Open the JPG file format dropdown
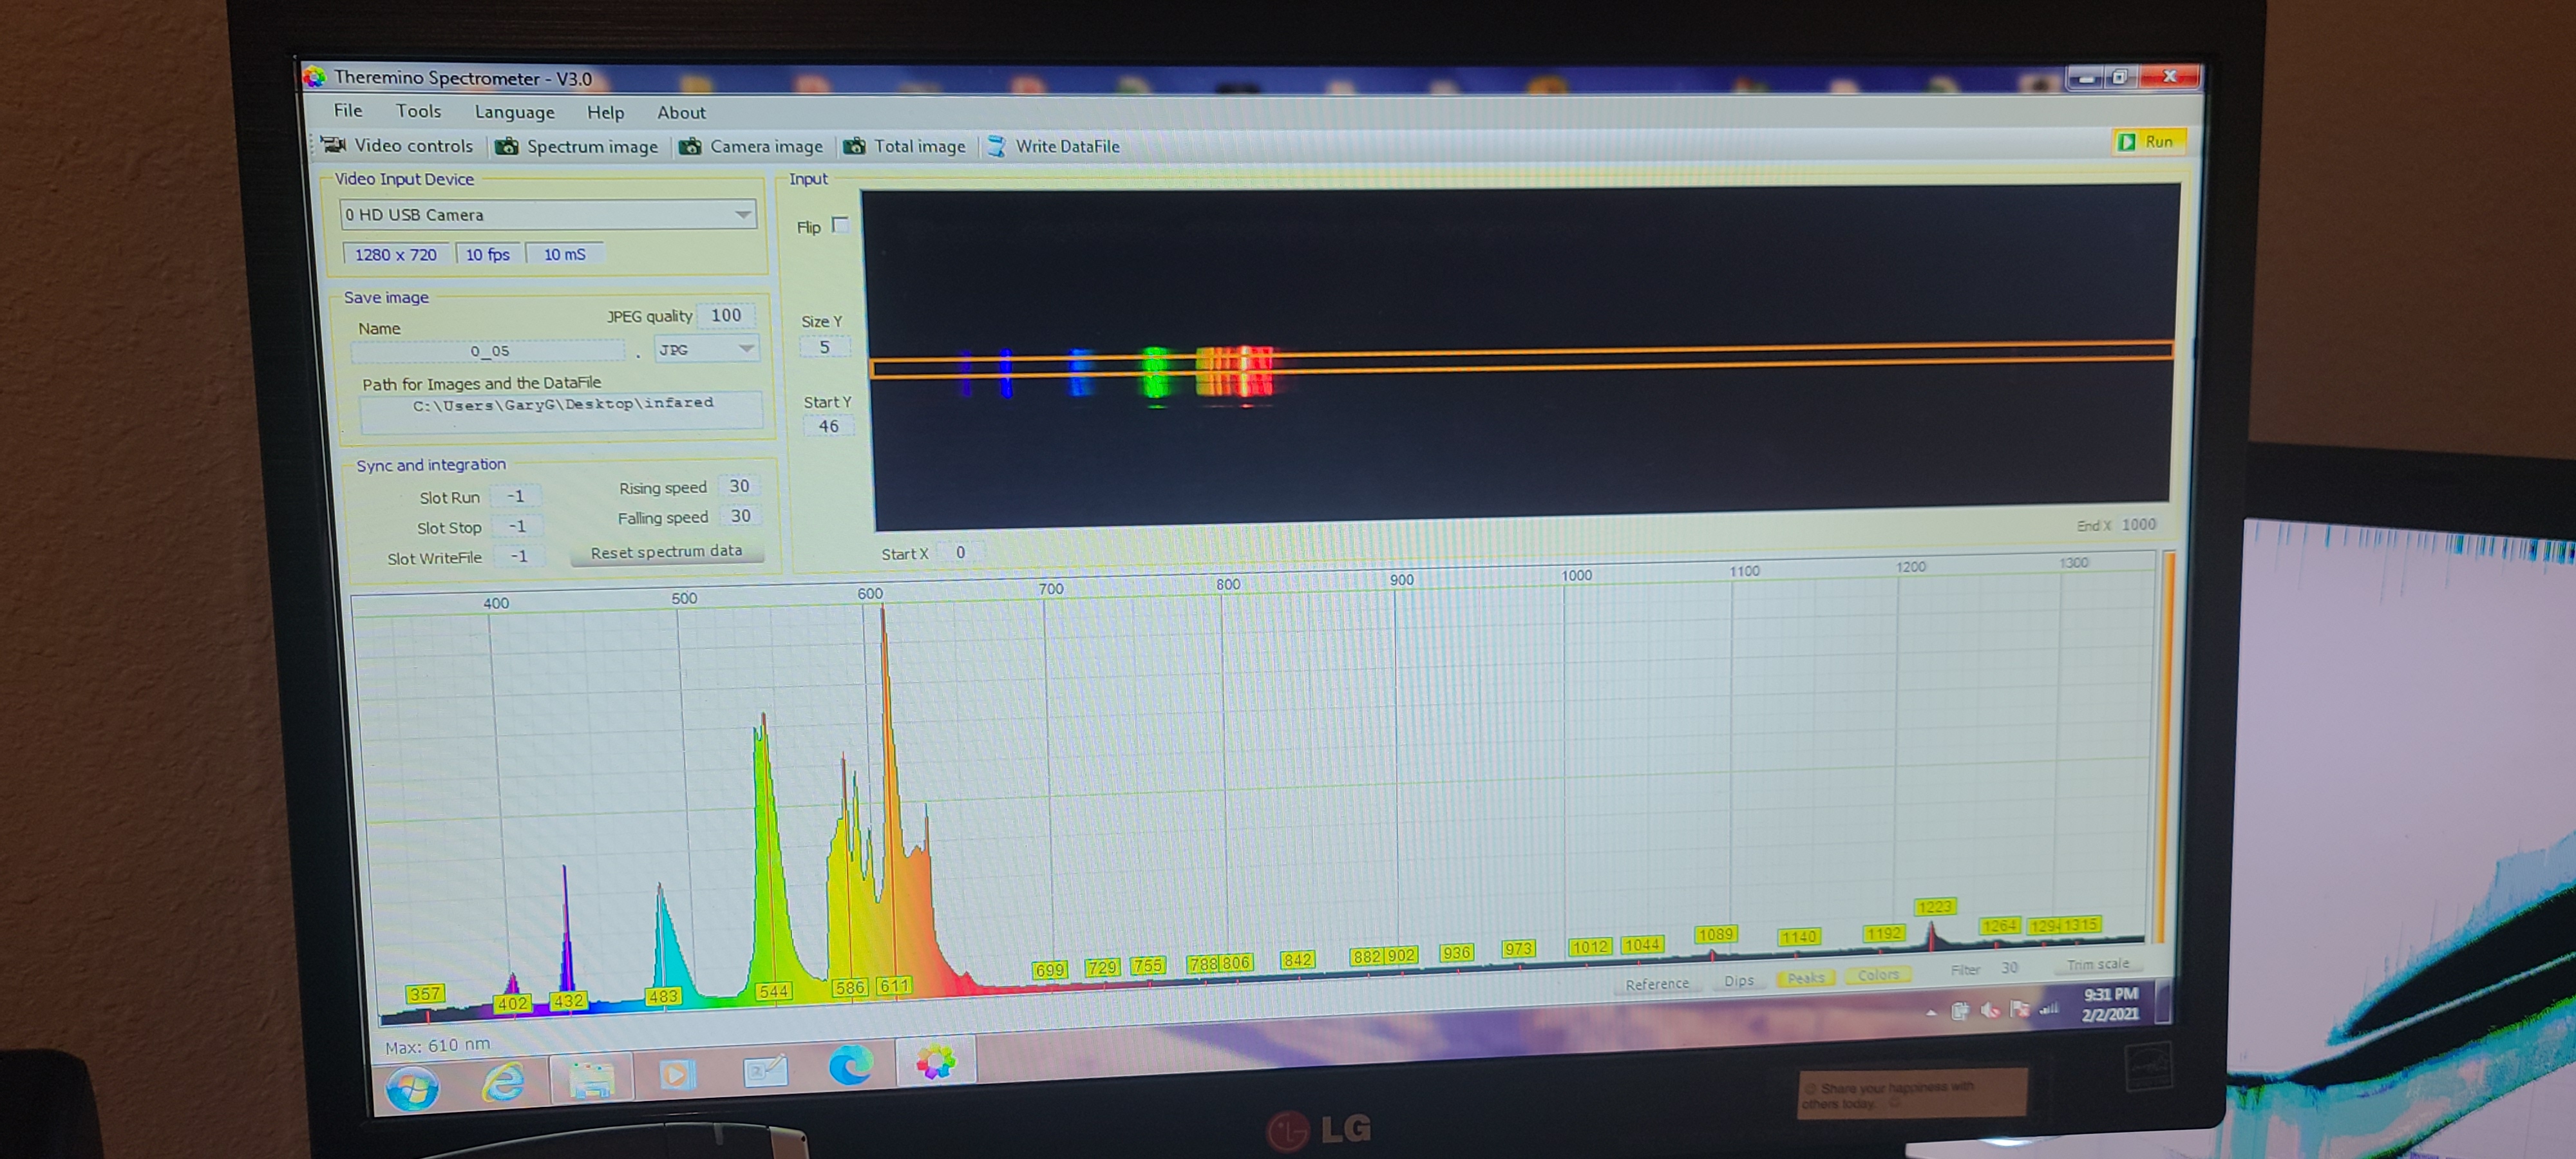The width and height of the screenshot is (2576, 1159). pyautogui.click(x=746, y=348)
